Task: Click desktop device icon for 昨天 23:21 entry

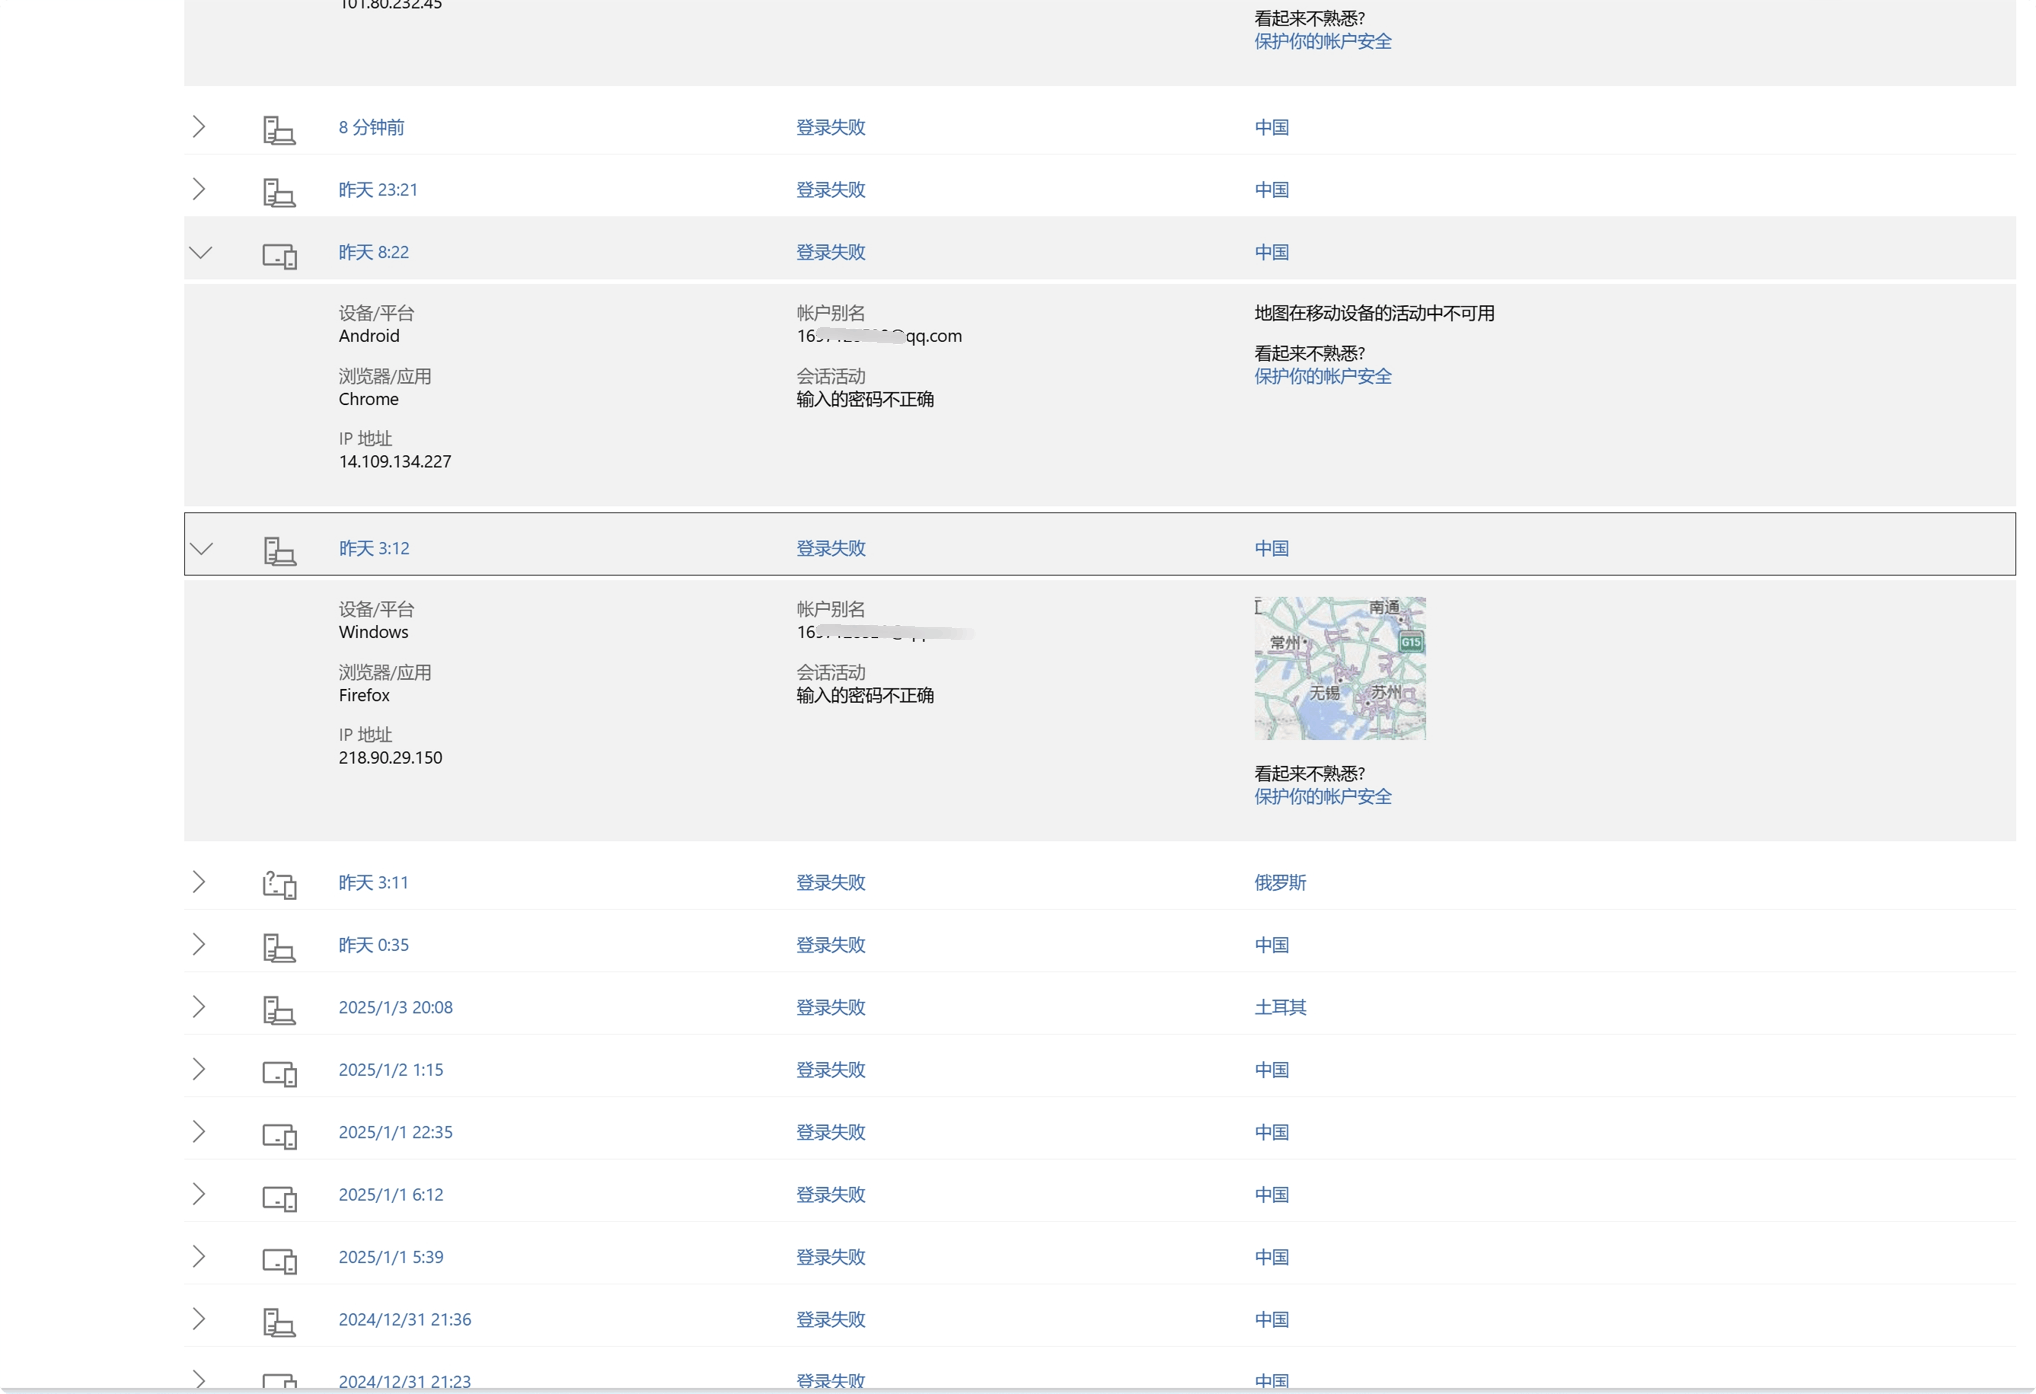Action: click(279, 191)
